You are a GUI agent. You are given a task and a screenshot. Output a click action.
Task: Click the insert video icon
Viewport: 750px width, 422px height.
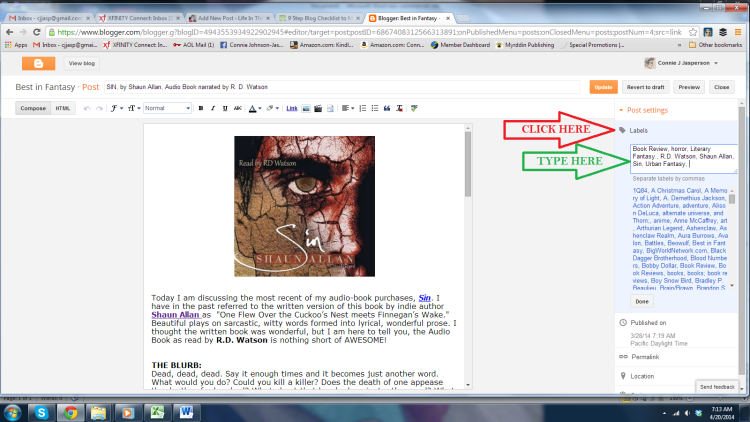(318, 108)
